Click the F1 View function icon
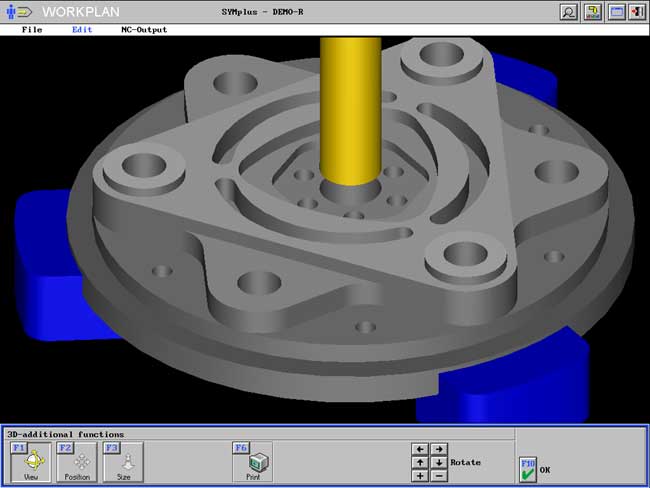This screenshot has height=488, width=650. pyautogui.click(x=30, y=463)
